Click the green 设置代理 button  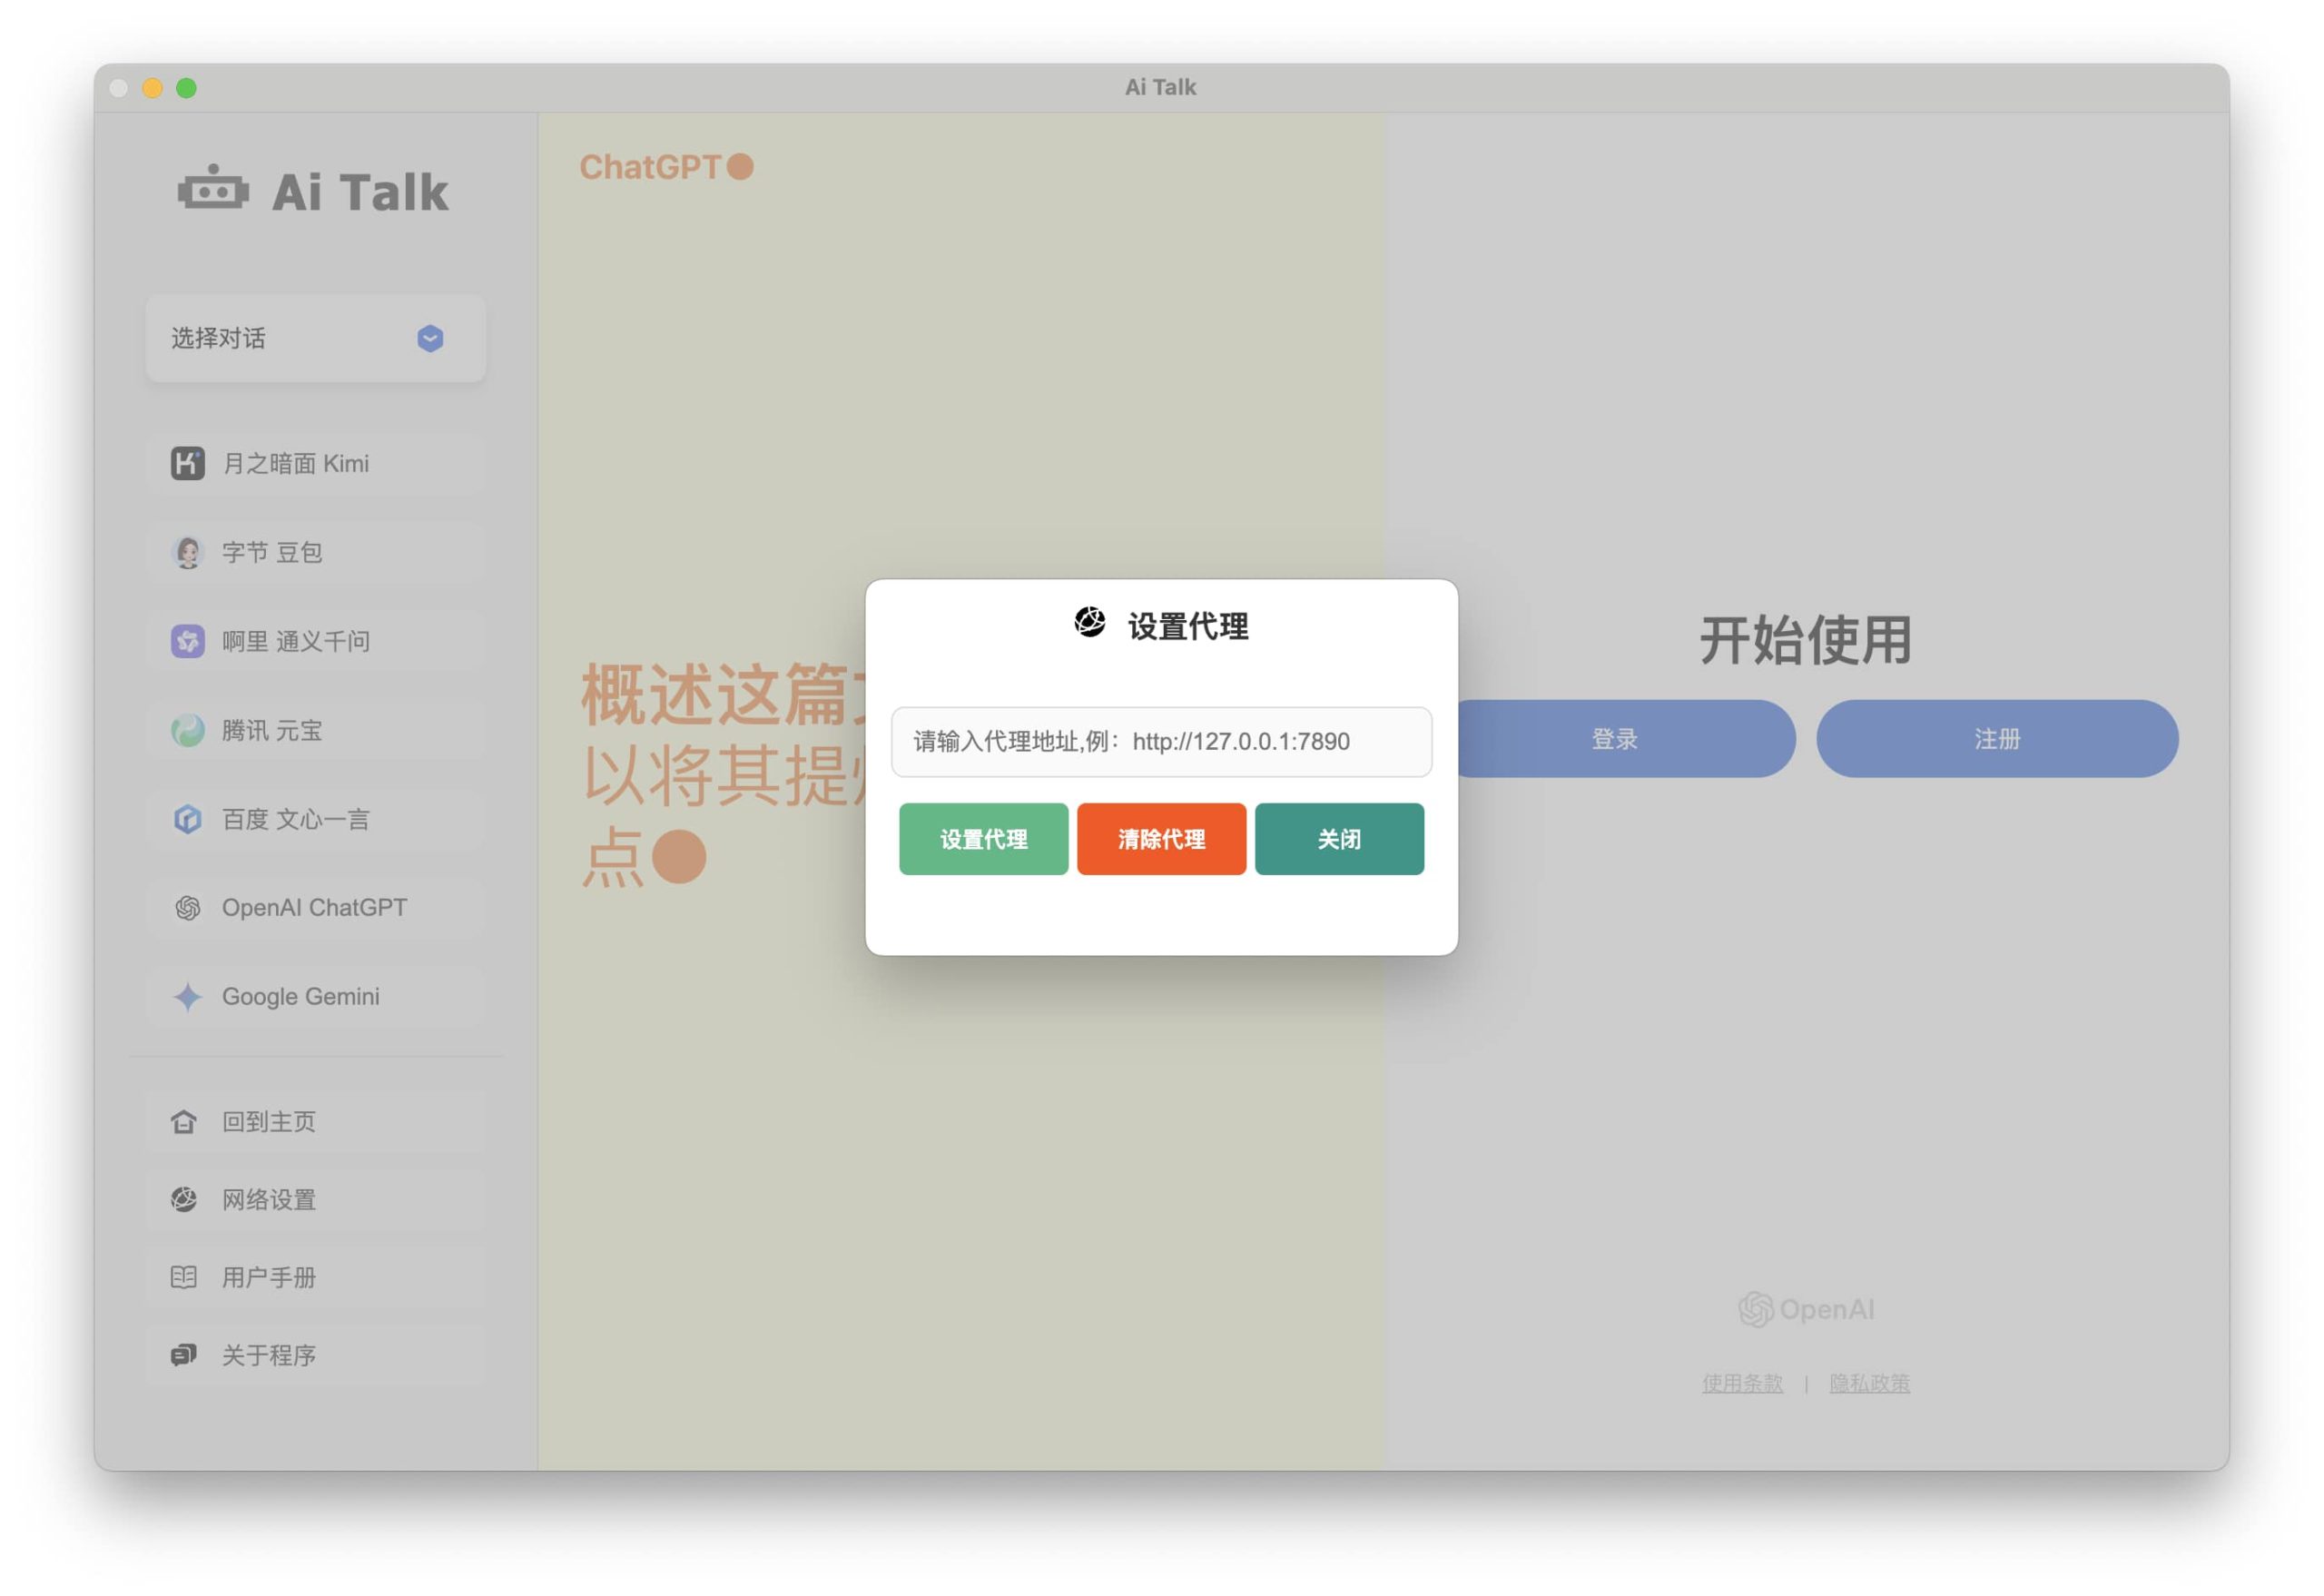983,839
